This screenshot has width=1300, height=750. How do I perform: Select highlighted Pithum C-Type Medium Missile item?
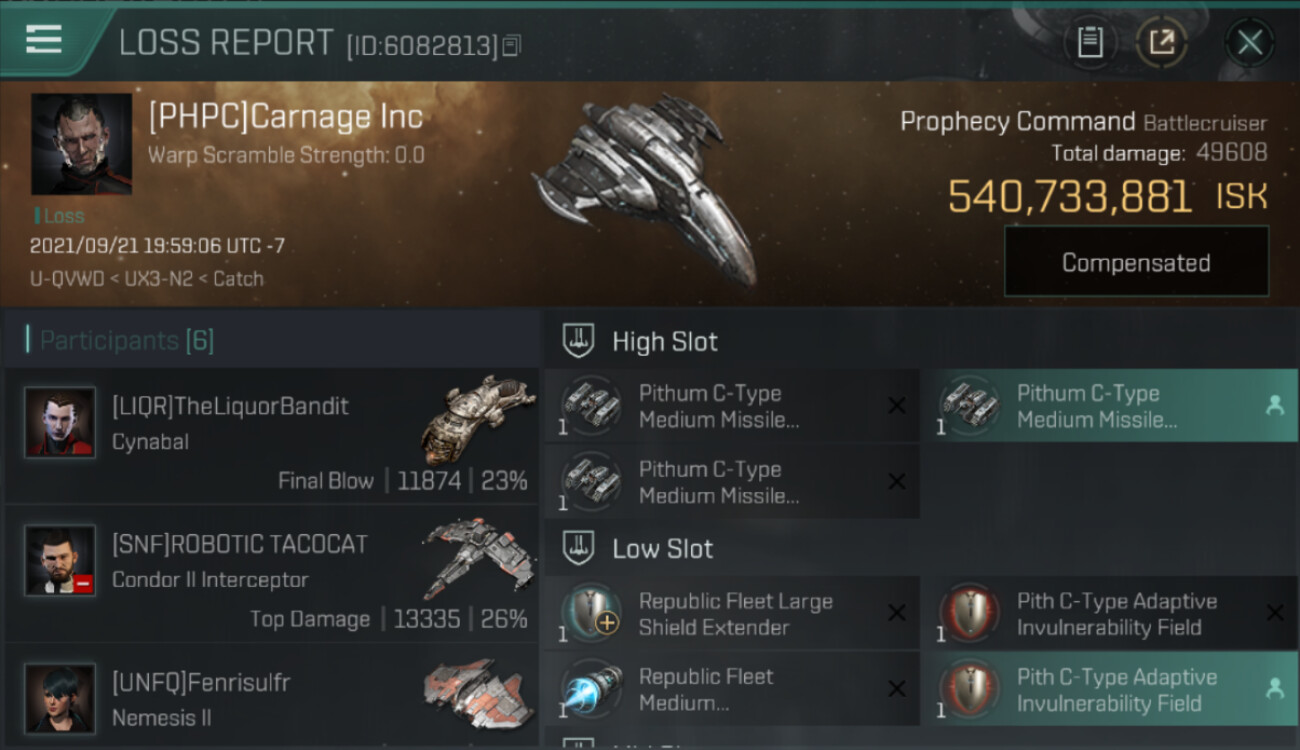click(1109, 406)
